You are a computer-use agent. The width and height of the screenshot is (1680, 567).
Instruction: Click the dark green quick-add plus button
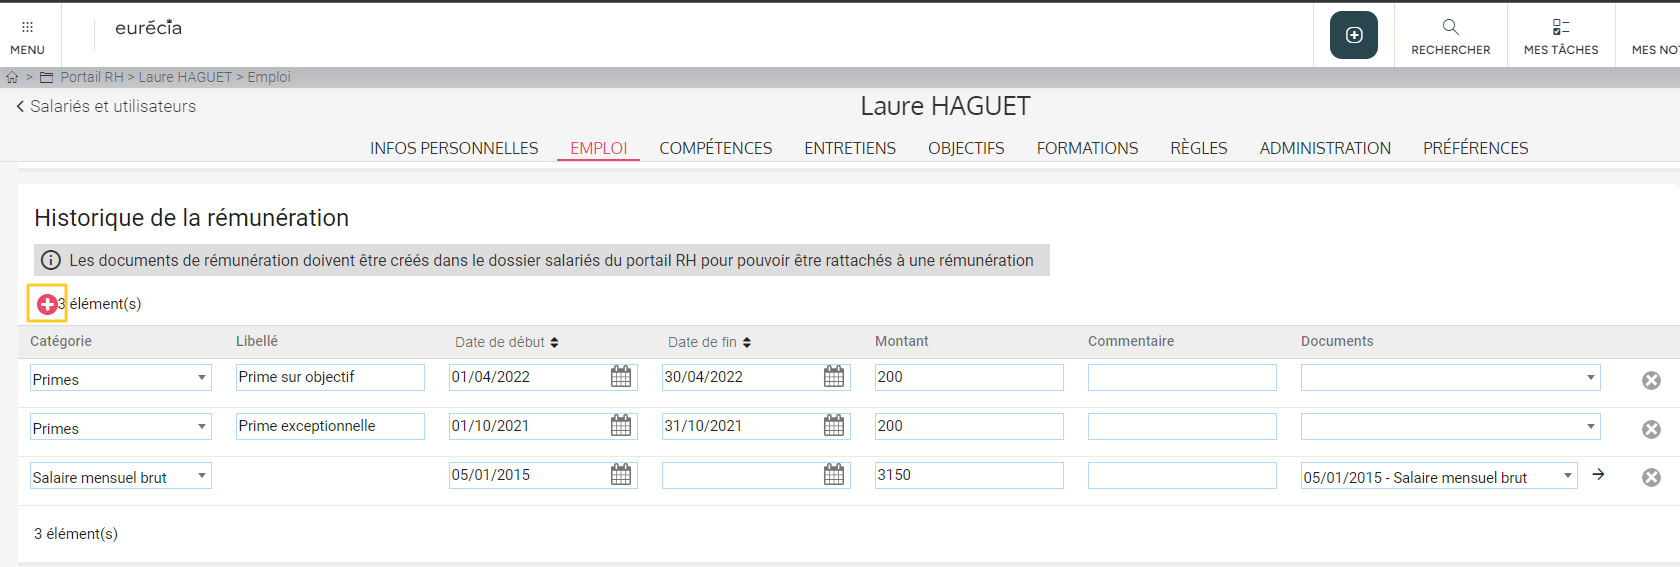1353,35
